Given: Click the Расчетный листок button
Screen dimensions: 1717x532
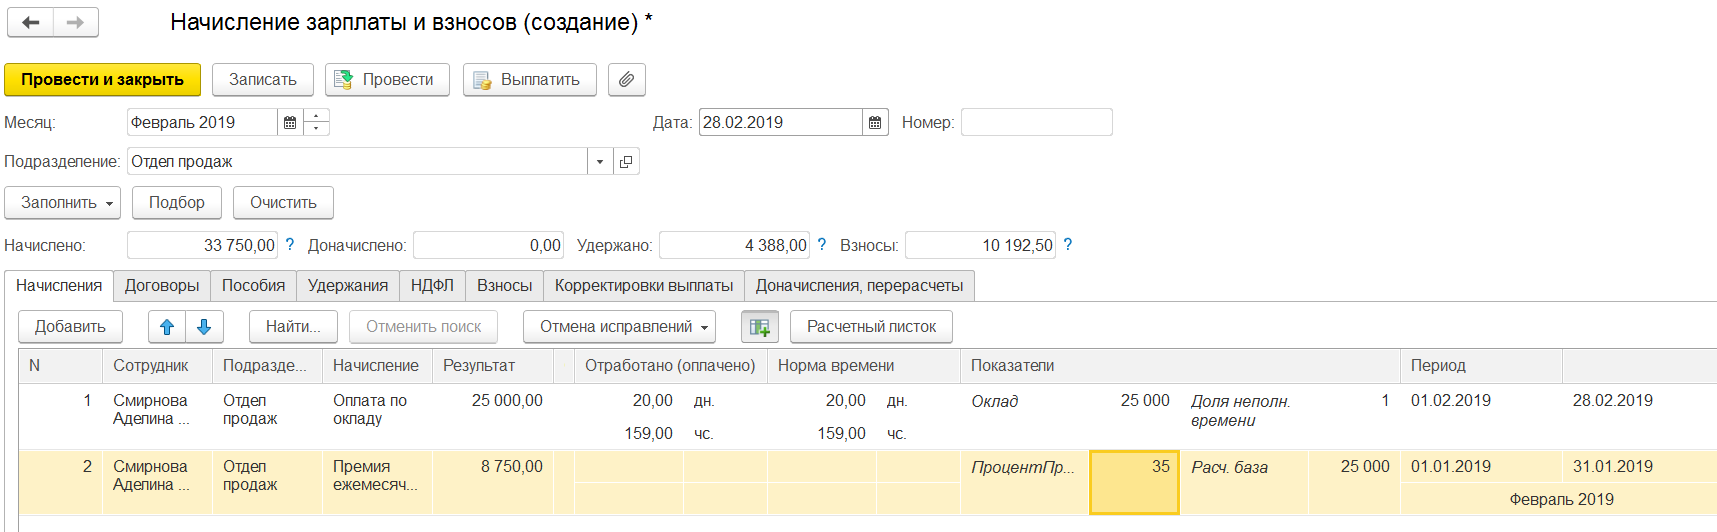Looking at the screenshot, I should 871,327.
